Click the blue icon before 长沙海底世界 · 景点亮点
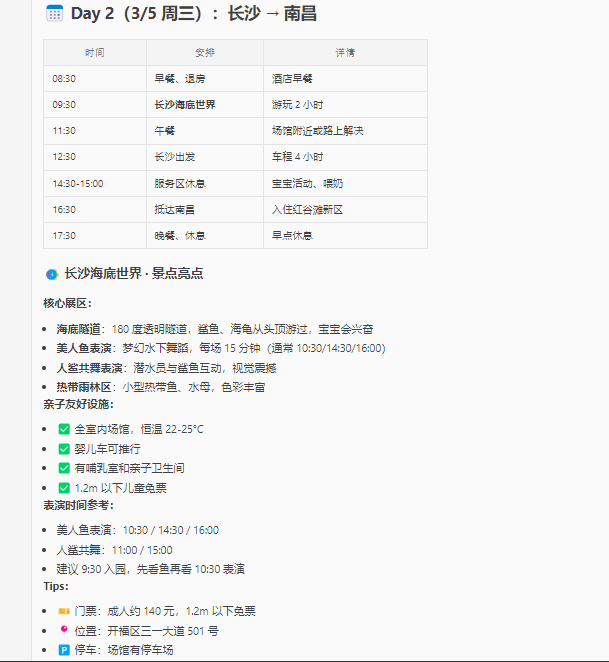The width and height of the screenshot is (609, 662). (x=51, y=273)
